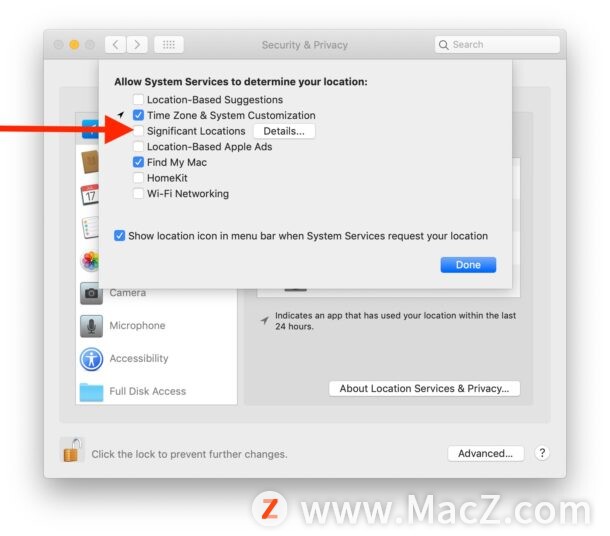Open the Accessibility privacy item icon
610x536 pixels.
pos(91,359)
